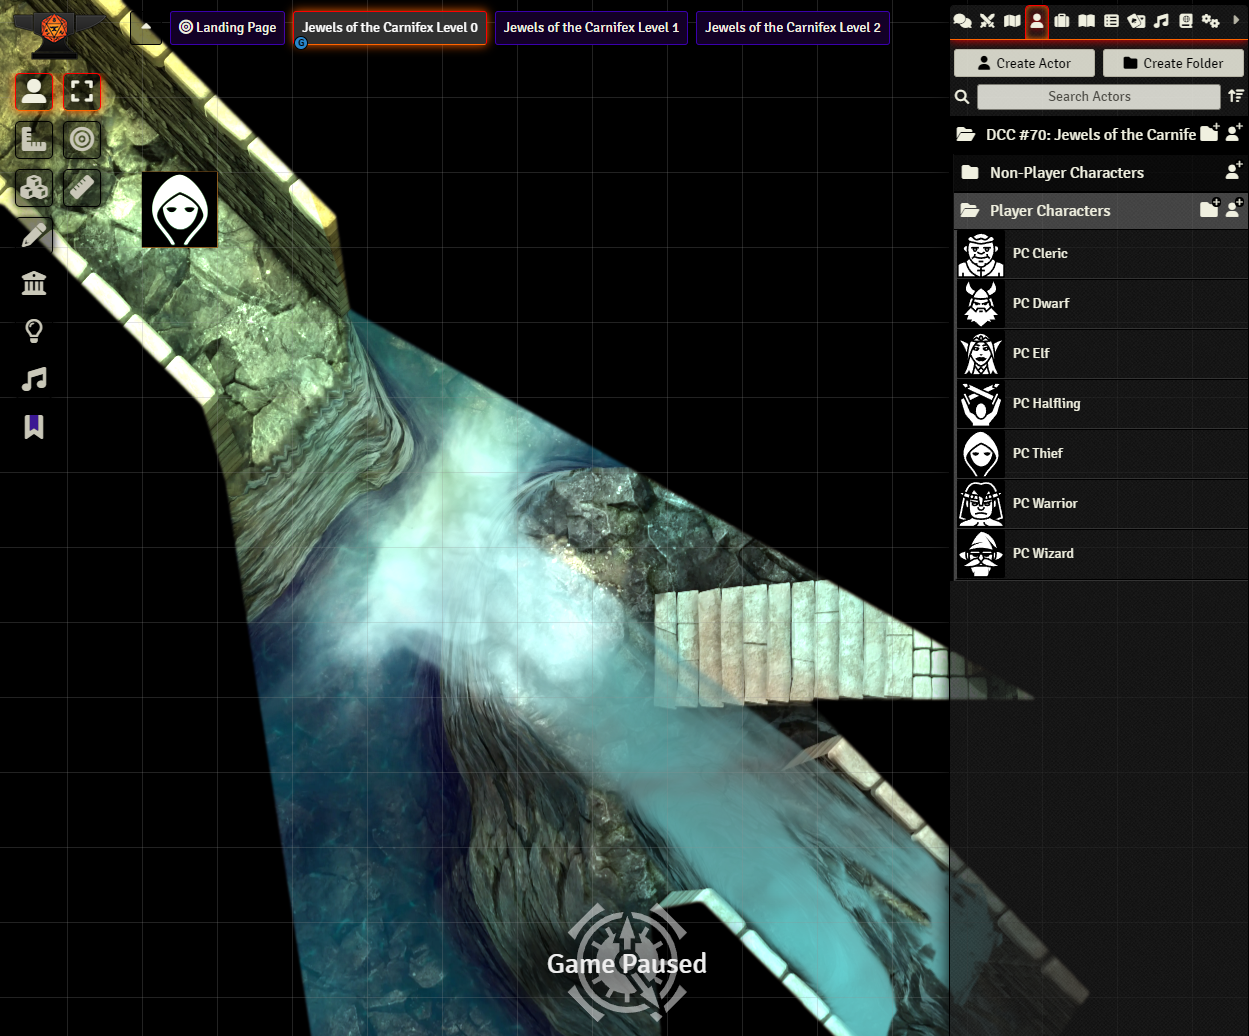Open the Measurement Controls ruler-triangle tool

tap(34, 141)
